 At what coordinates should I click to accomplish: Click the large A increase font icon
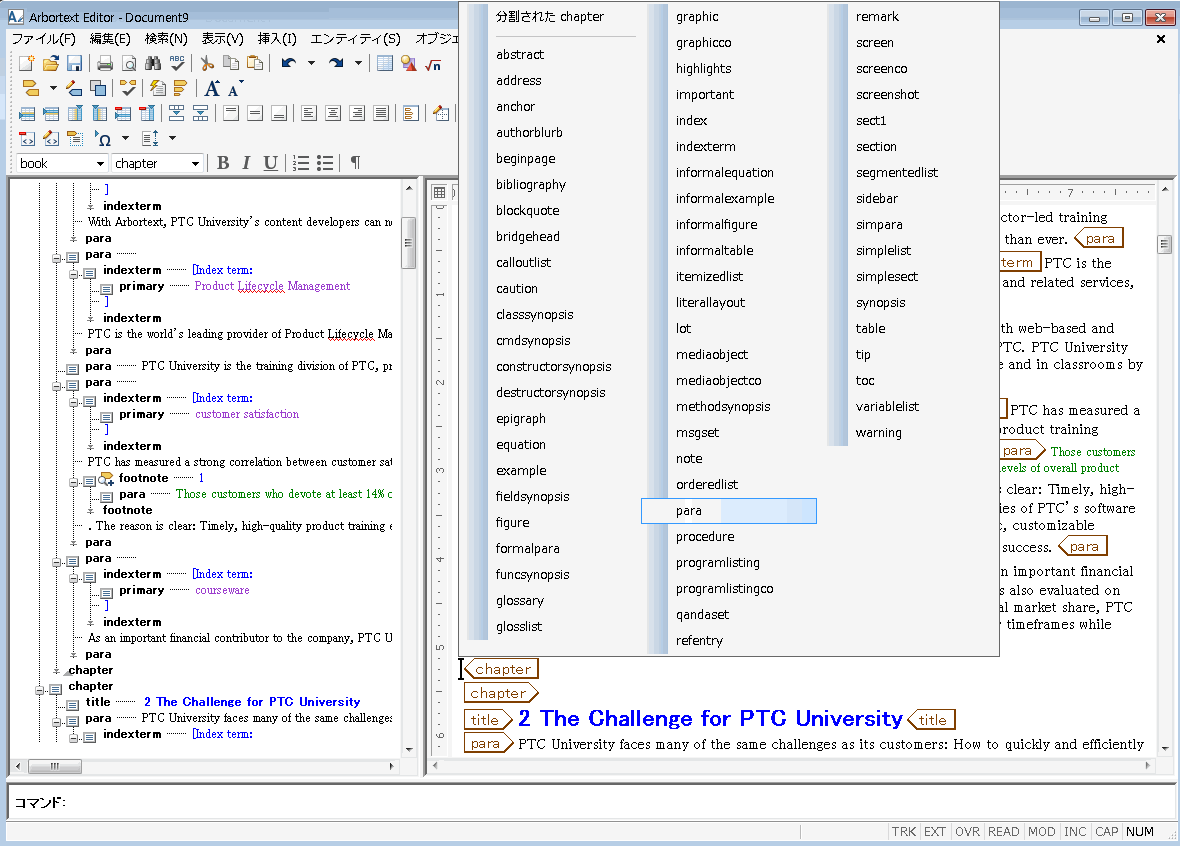(212, 89)
